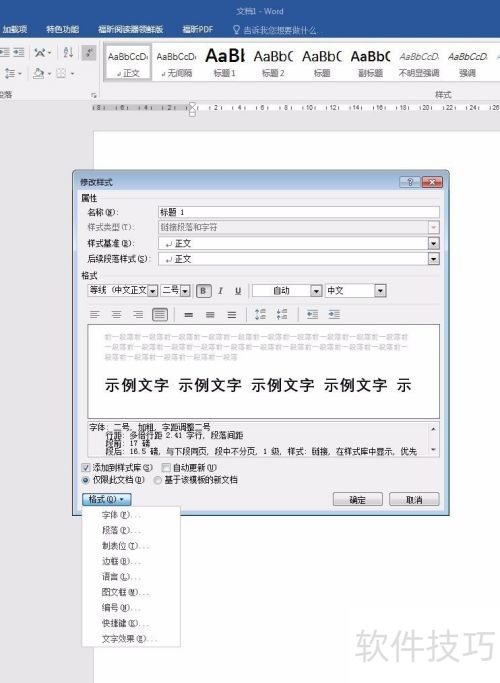Toggle the Bold button in the style dialog
The height and width of the screenshot is (683, 500).
click(x=203, y=291)
